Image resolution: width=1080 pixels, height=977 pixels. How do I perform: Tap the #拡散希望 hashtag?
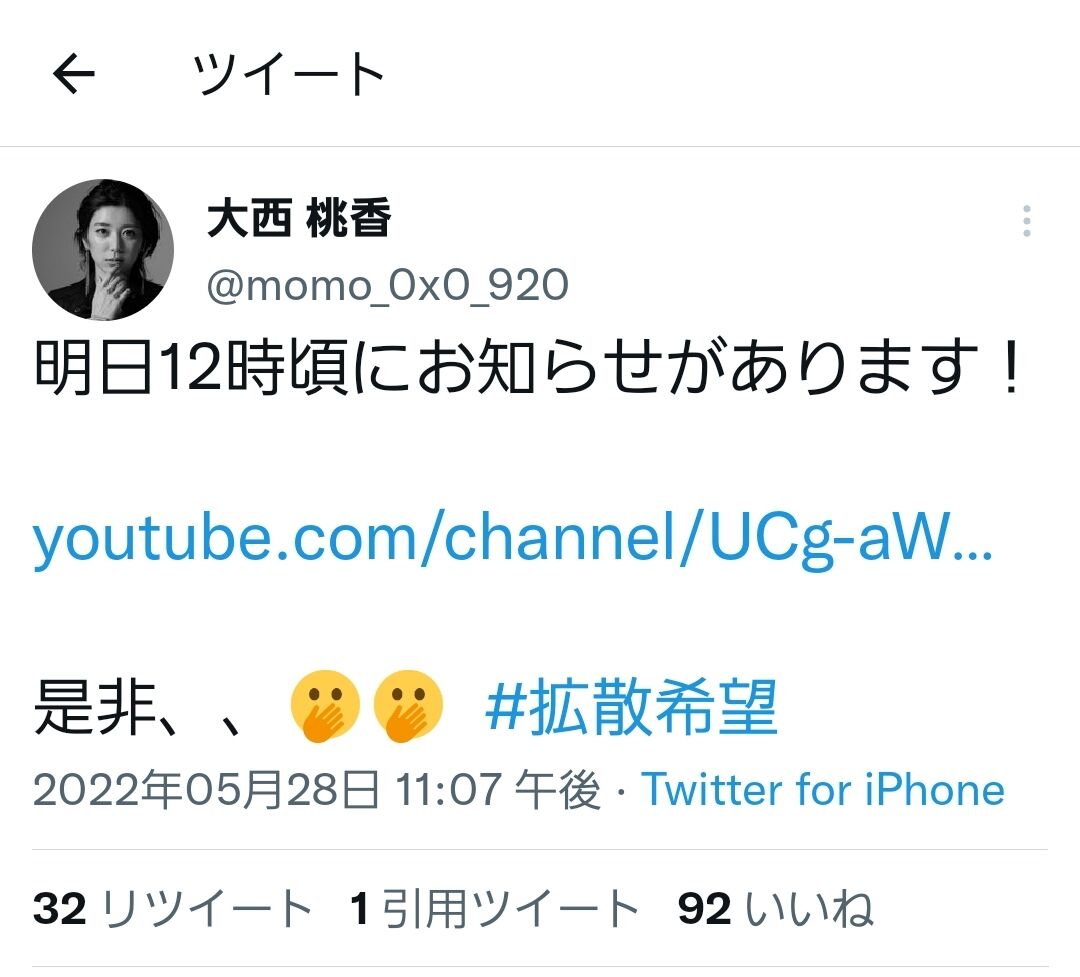point(632,707)
